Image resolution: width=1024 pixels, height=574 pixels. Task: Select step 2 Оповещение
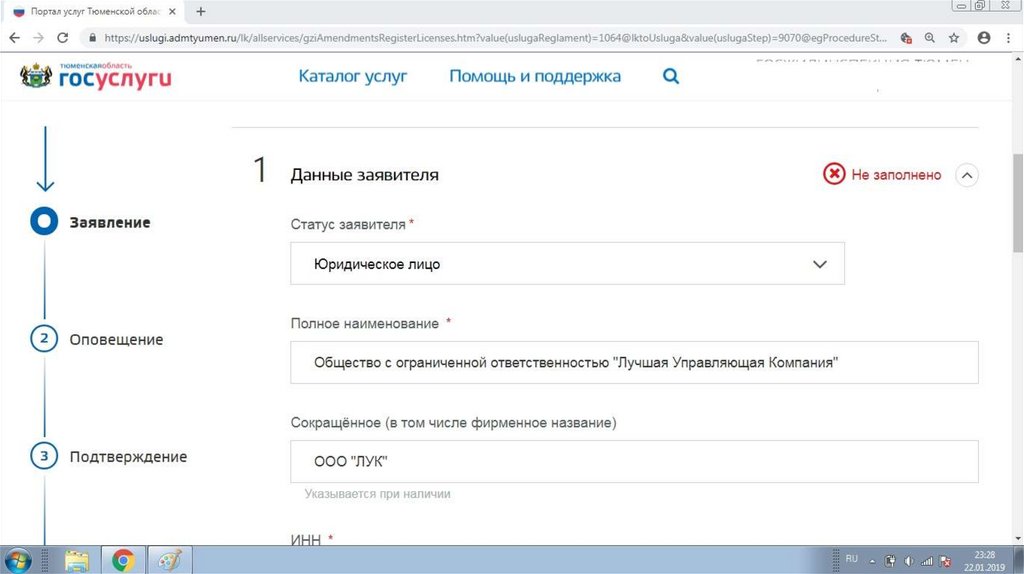coord(97,339)
